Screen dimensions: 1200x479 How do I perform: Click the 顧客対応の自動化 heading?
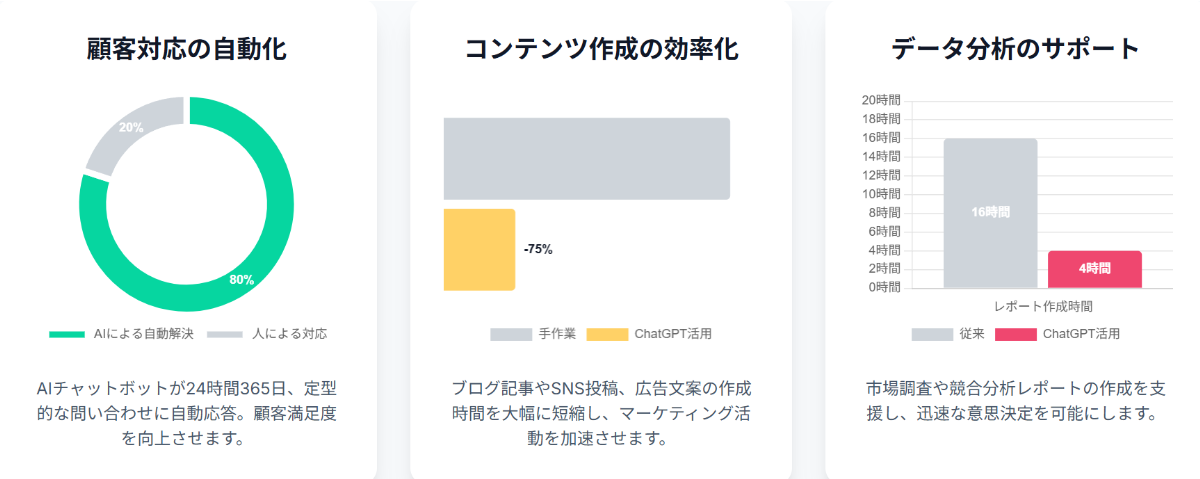point(187,49)
